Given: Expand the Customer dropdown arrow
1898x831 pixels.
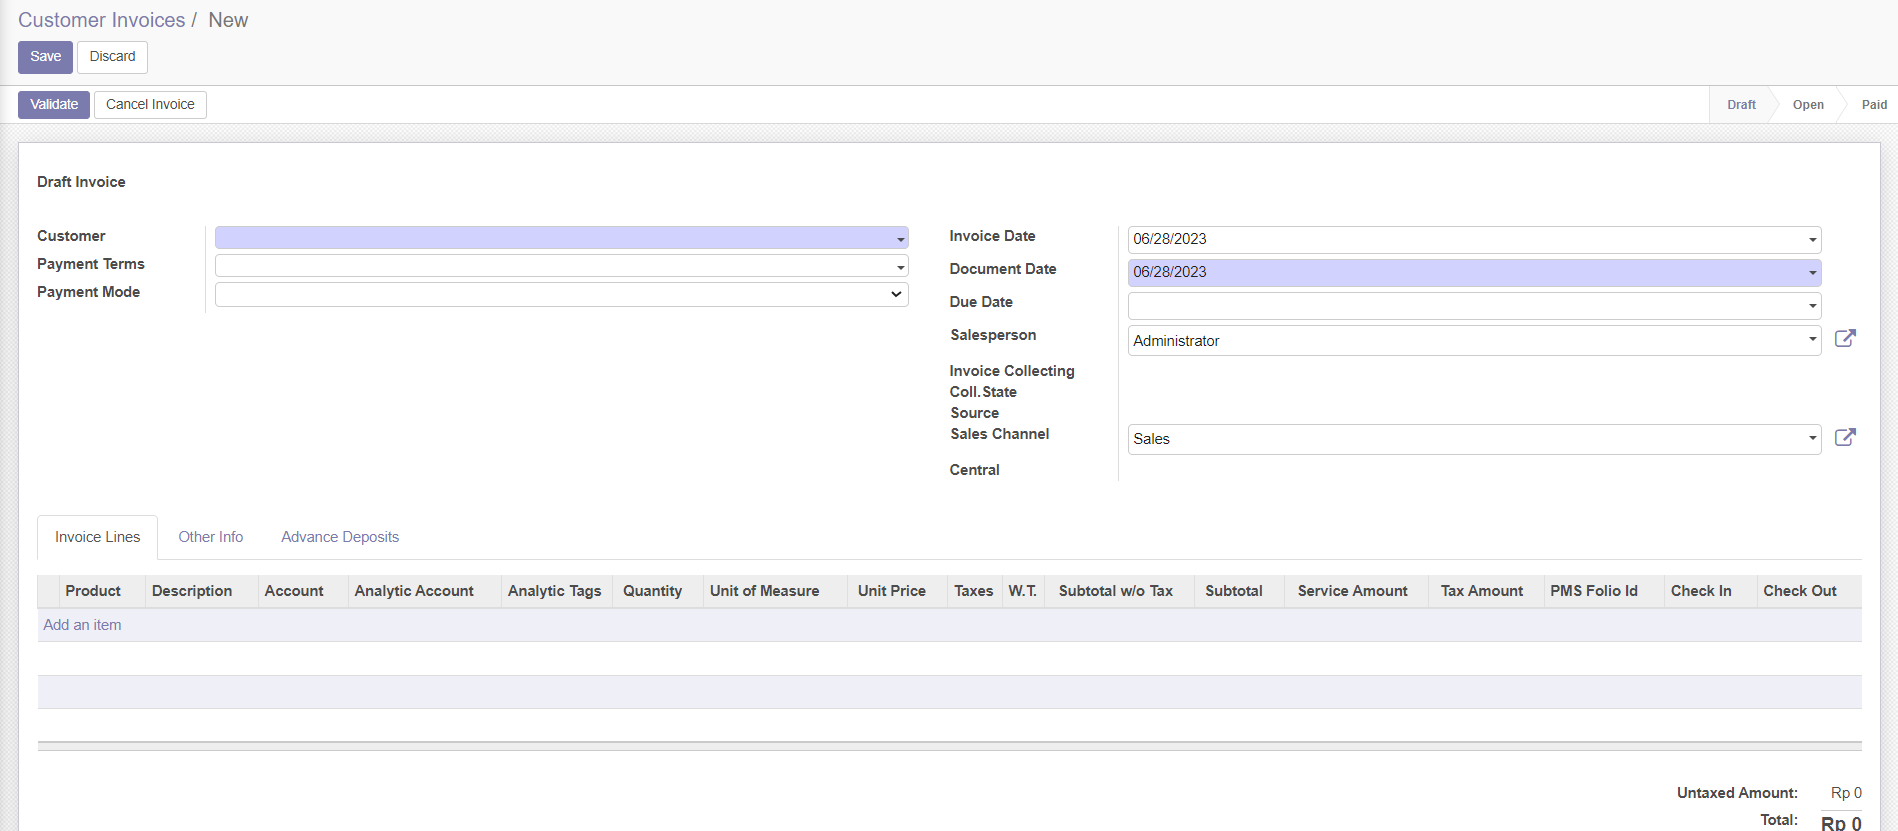Looking at the screenshot, I should (900, 239).
